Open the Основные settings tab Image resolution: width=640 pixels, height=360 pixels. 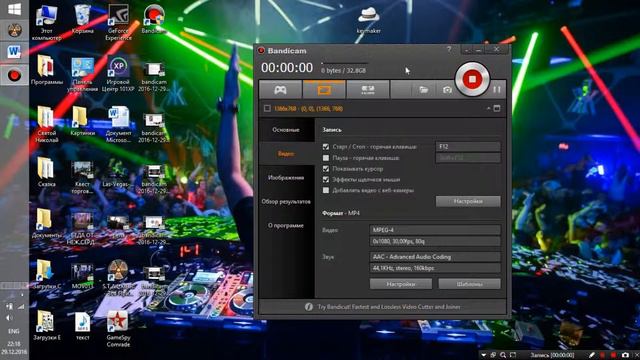tap(286, 130)
